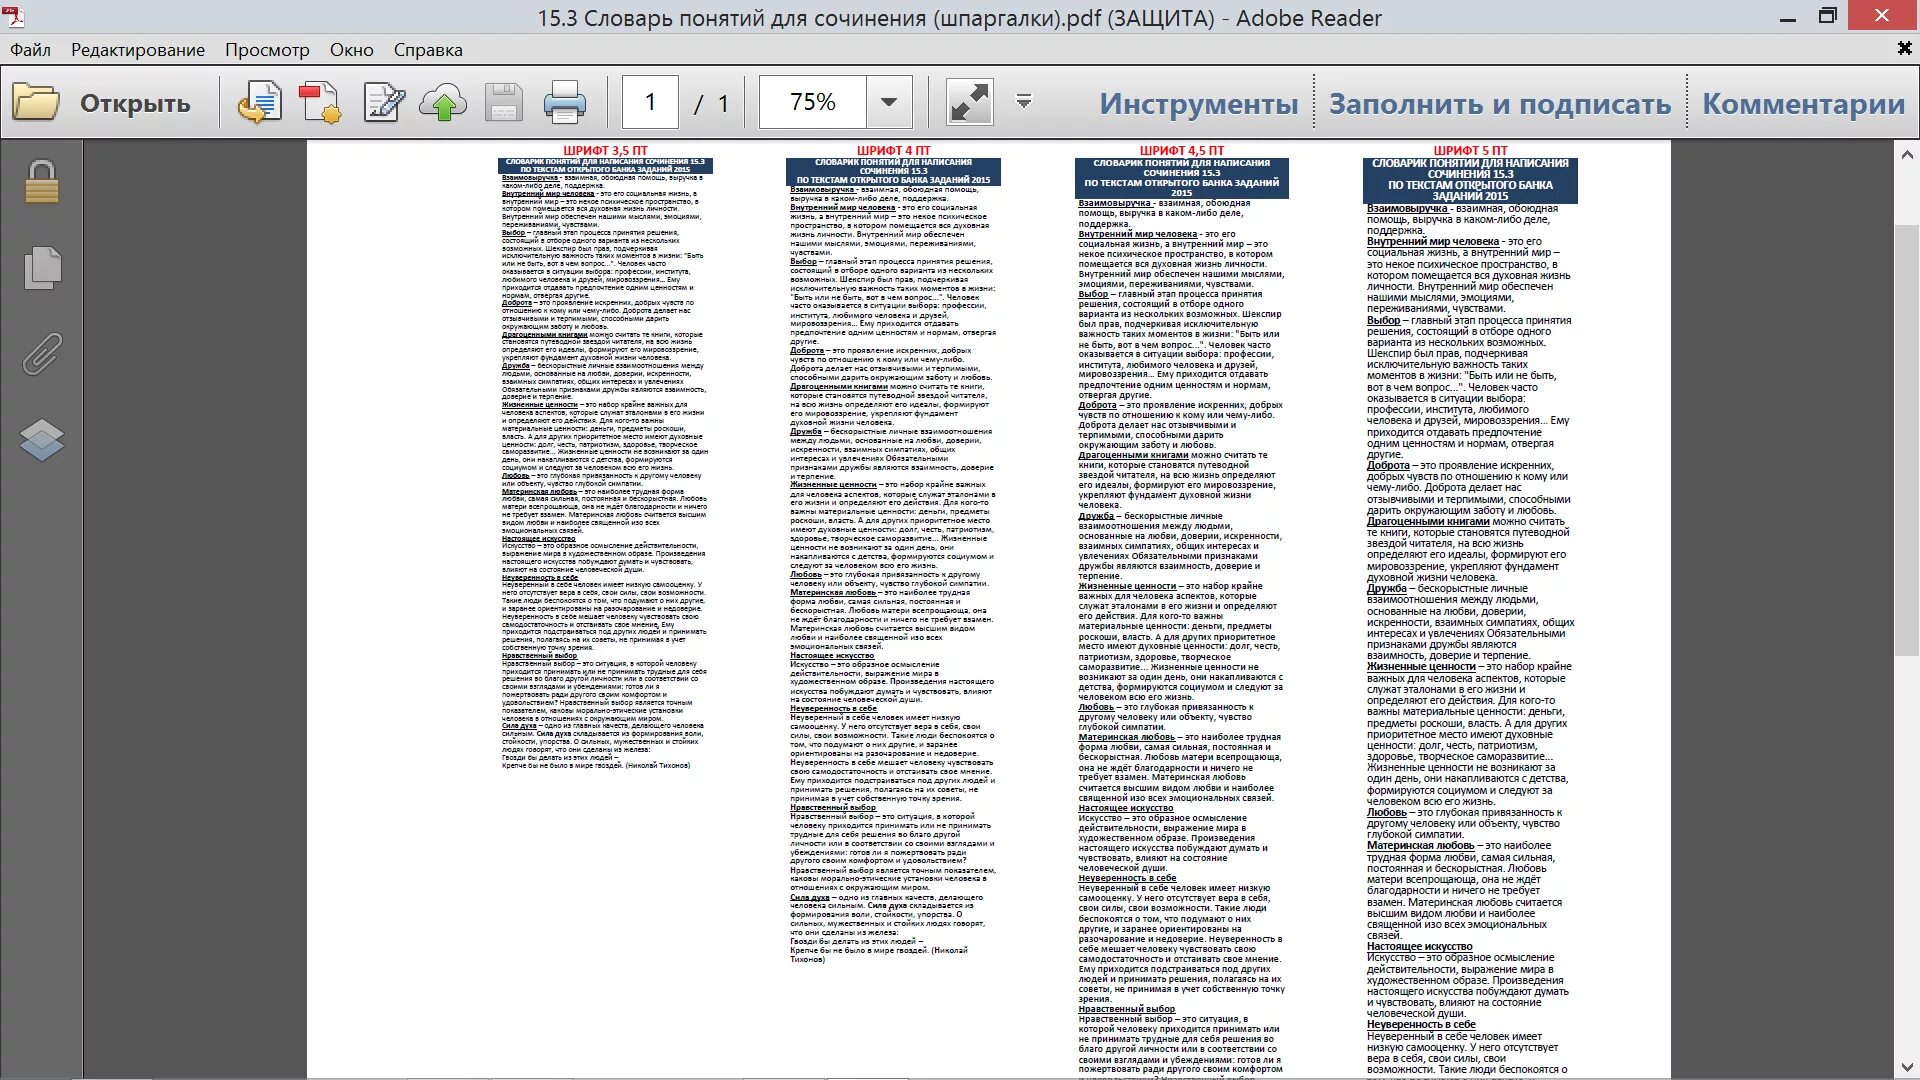Open the Окно menu
Viewport: 1920px width, 1080px height.
(352, 49)
